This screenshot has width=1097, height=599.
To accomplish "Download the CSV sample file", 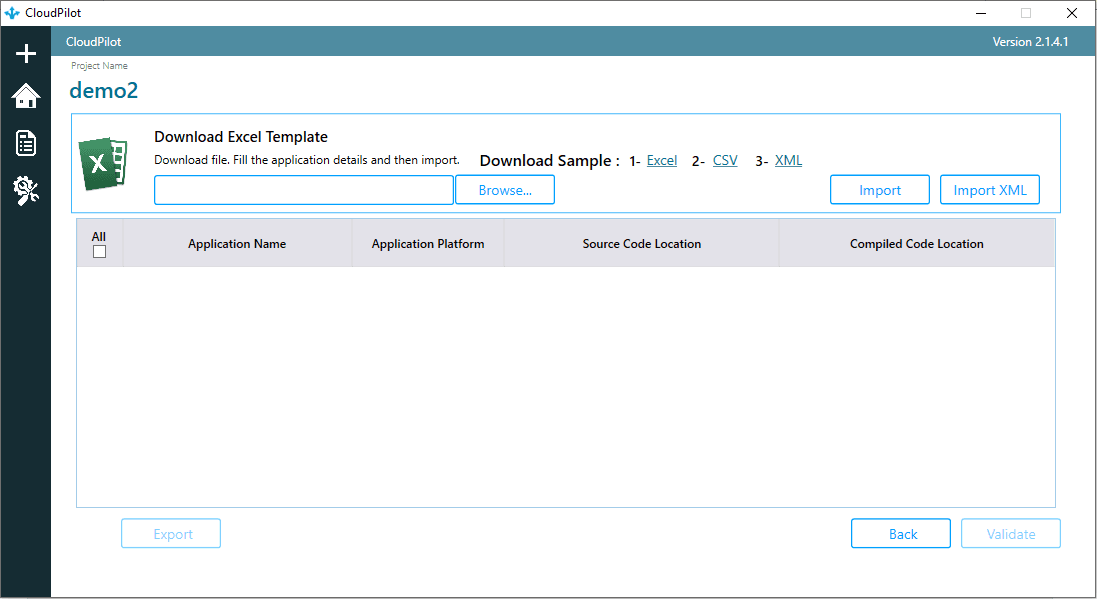I will tap(725, 160).
